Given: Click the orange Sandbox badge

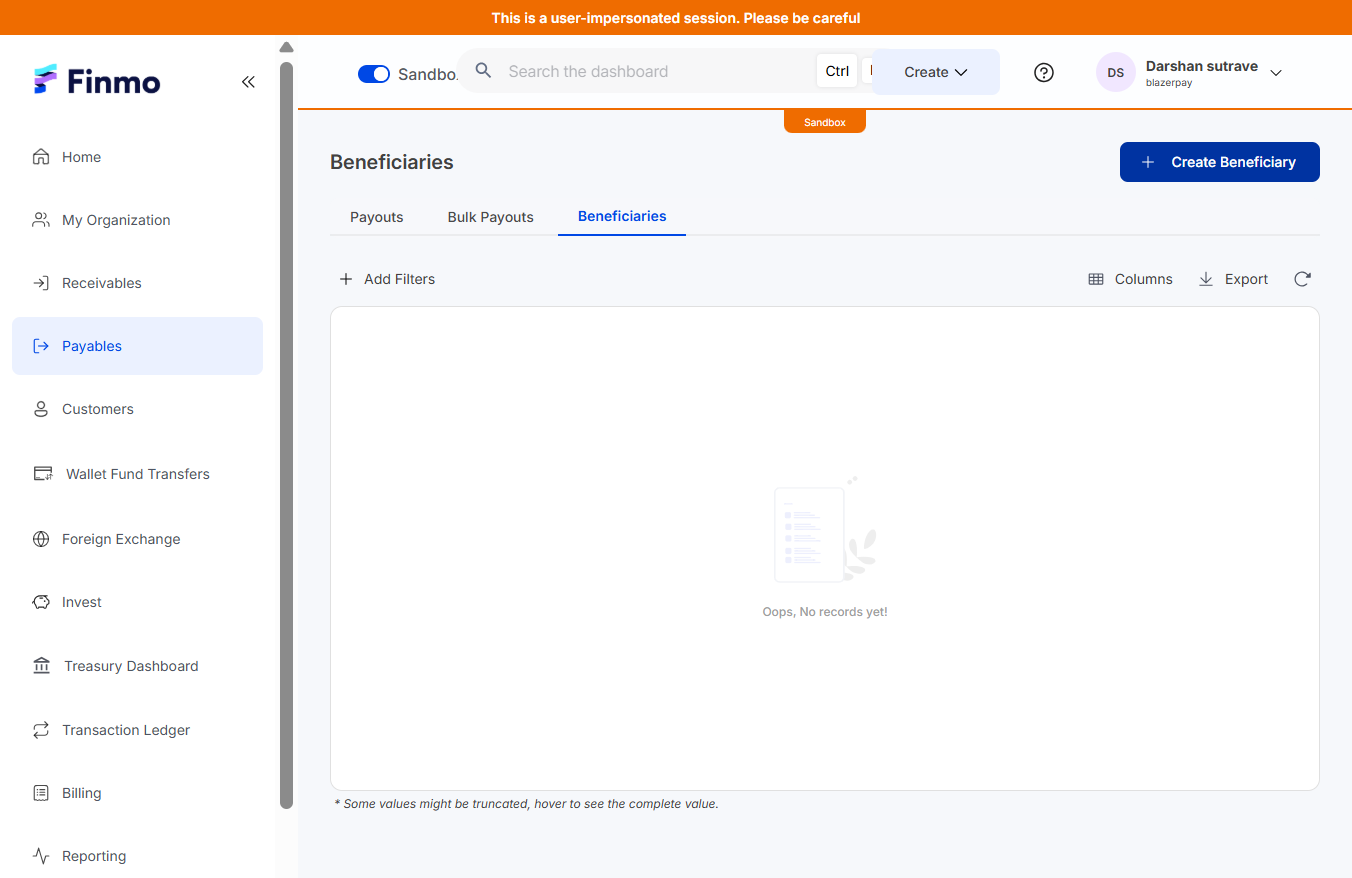Looking at the screenshot, I should click(x=825, y=122).
